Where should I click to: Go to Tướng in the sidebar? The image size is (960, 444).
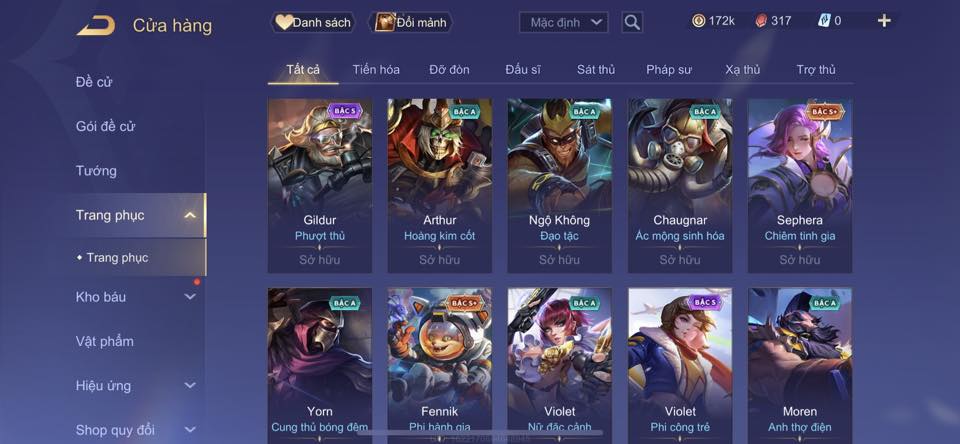click(x=96, y=171)
